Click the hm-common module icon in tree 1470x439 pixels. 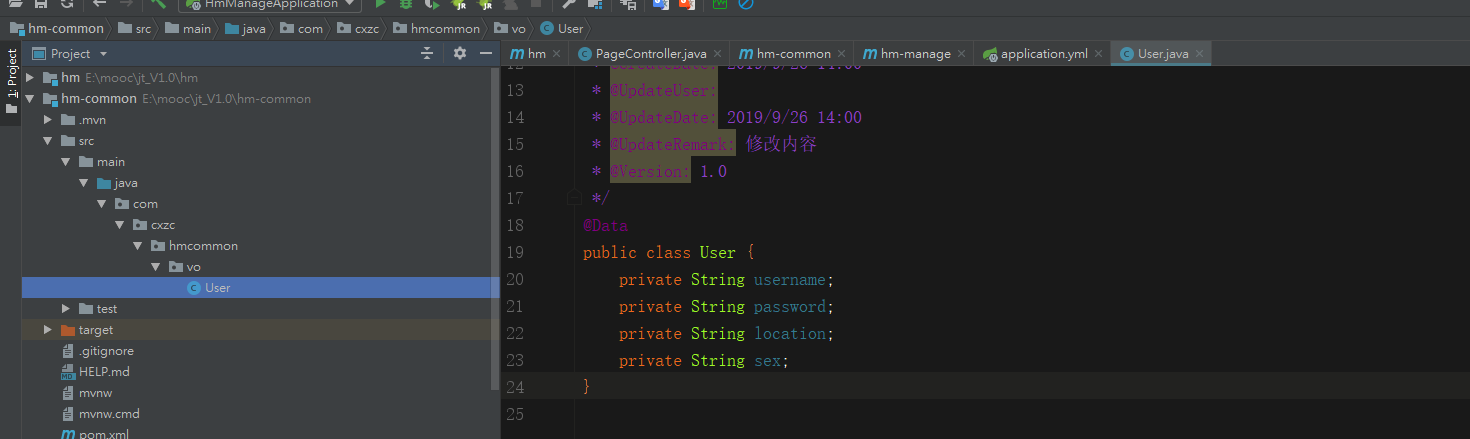pos(49,99)
